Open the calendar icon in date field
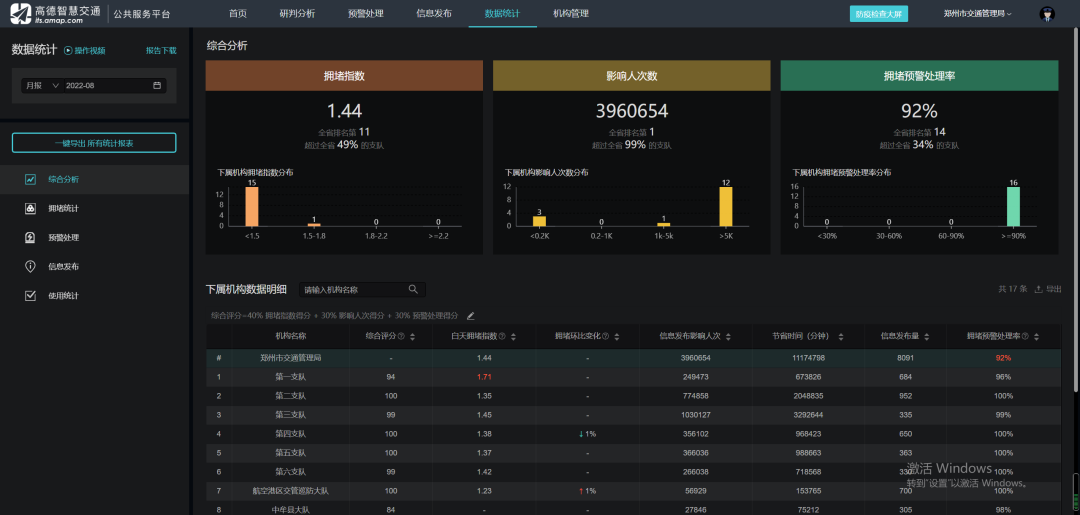The width and height of the screenshot is (1080, 515). coord(157,86)
